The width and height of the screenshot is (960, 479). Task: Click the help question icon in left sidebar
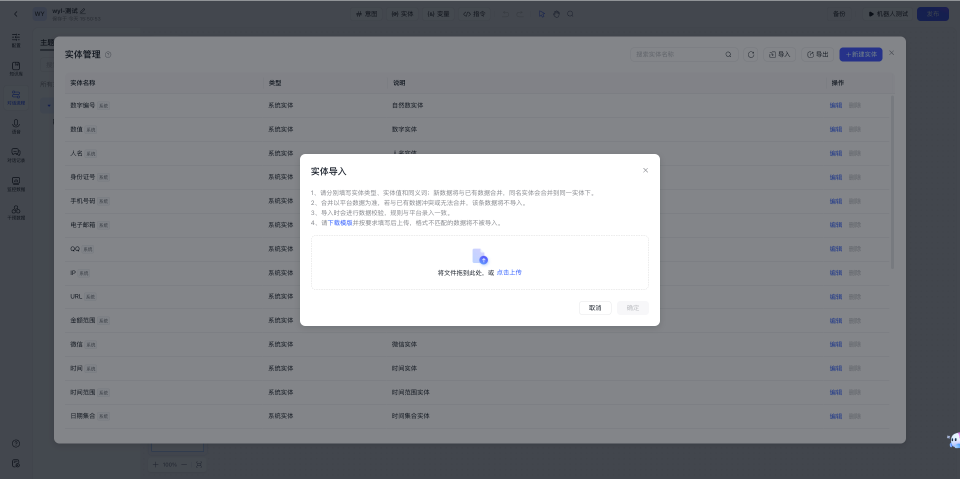click(x=16, y=443)
